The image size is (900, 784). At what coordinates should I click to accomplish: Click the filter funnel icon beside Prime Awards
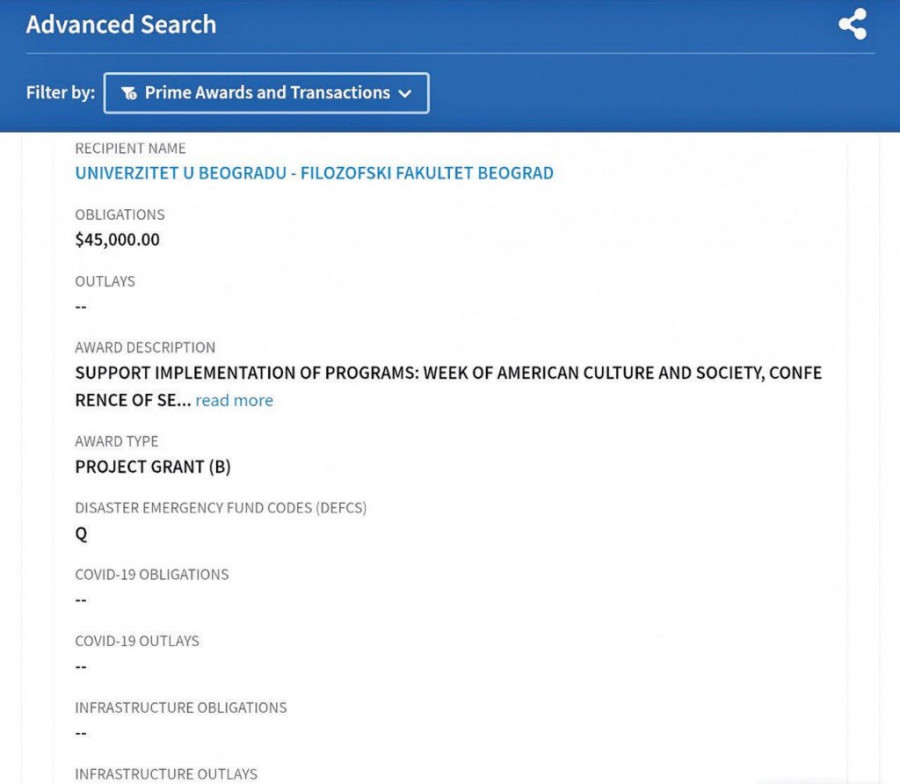point(129,93)
